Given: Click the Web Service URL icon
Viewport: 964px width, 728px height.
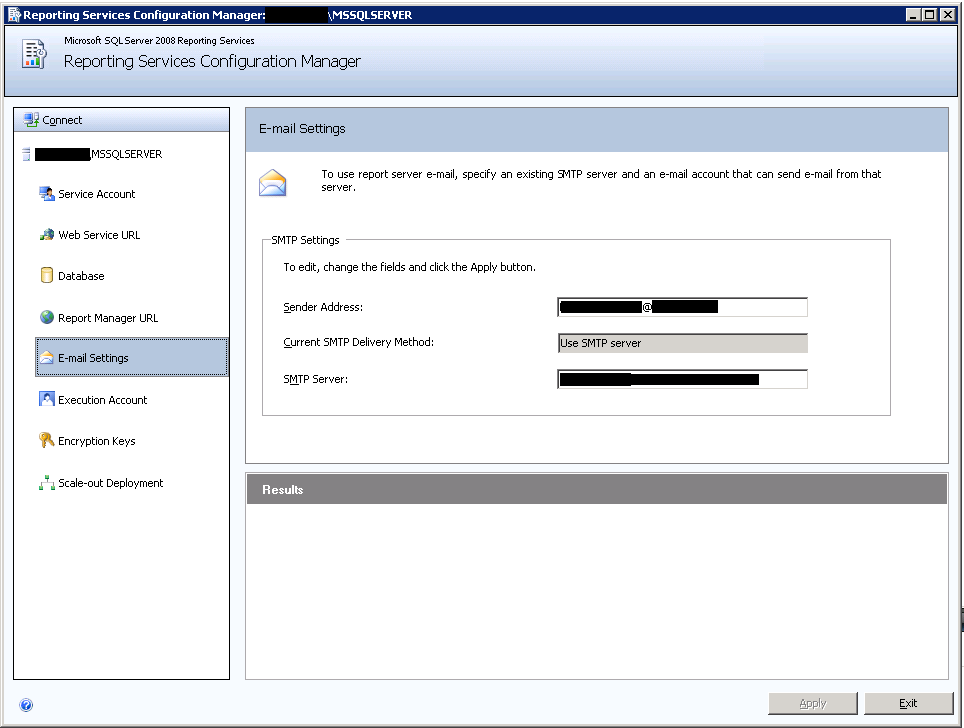Looking at the screenshot, I should coord(47,235).
